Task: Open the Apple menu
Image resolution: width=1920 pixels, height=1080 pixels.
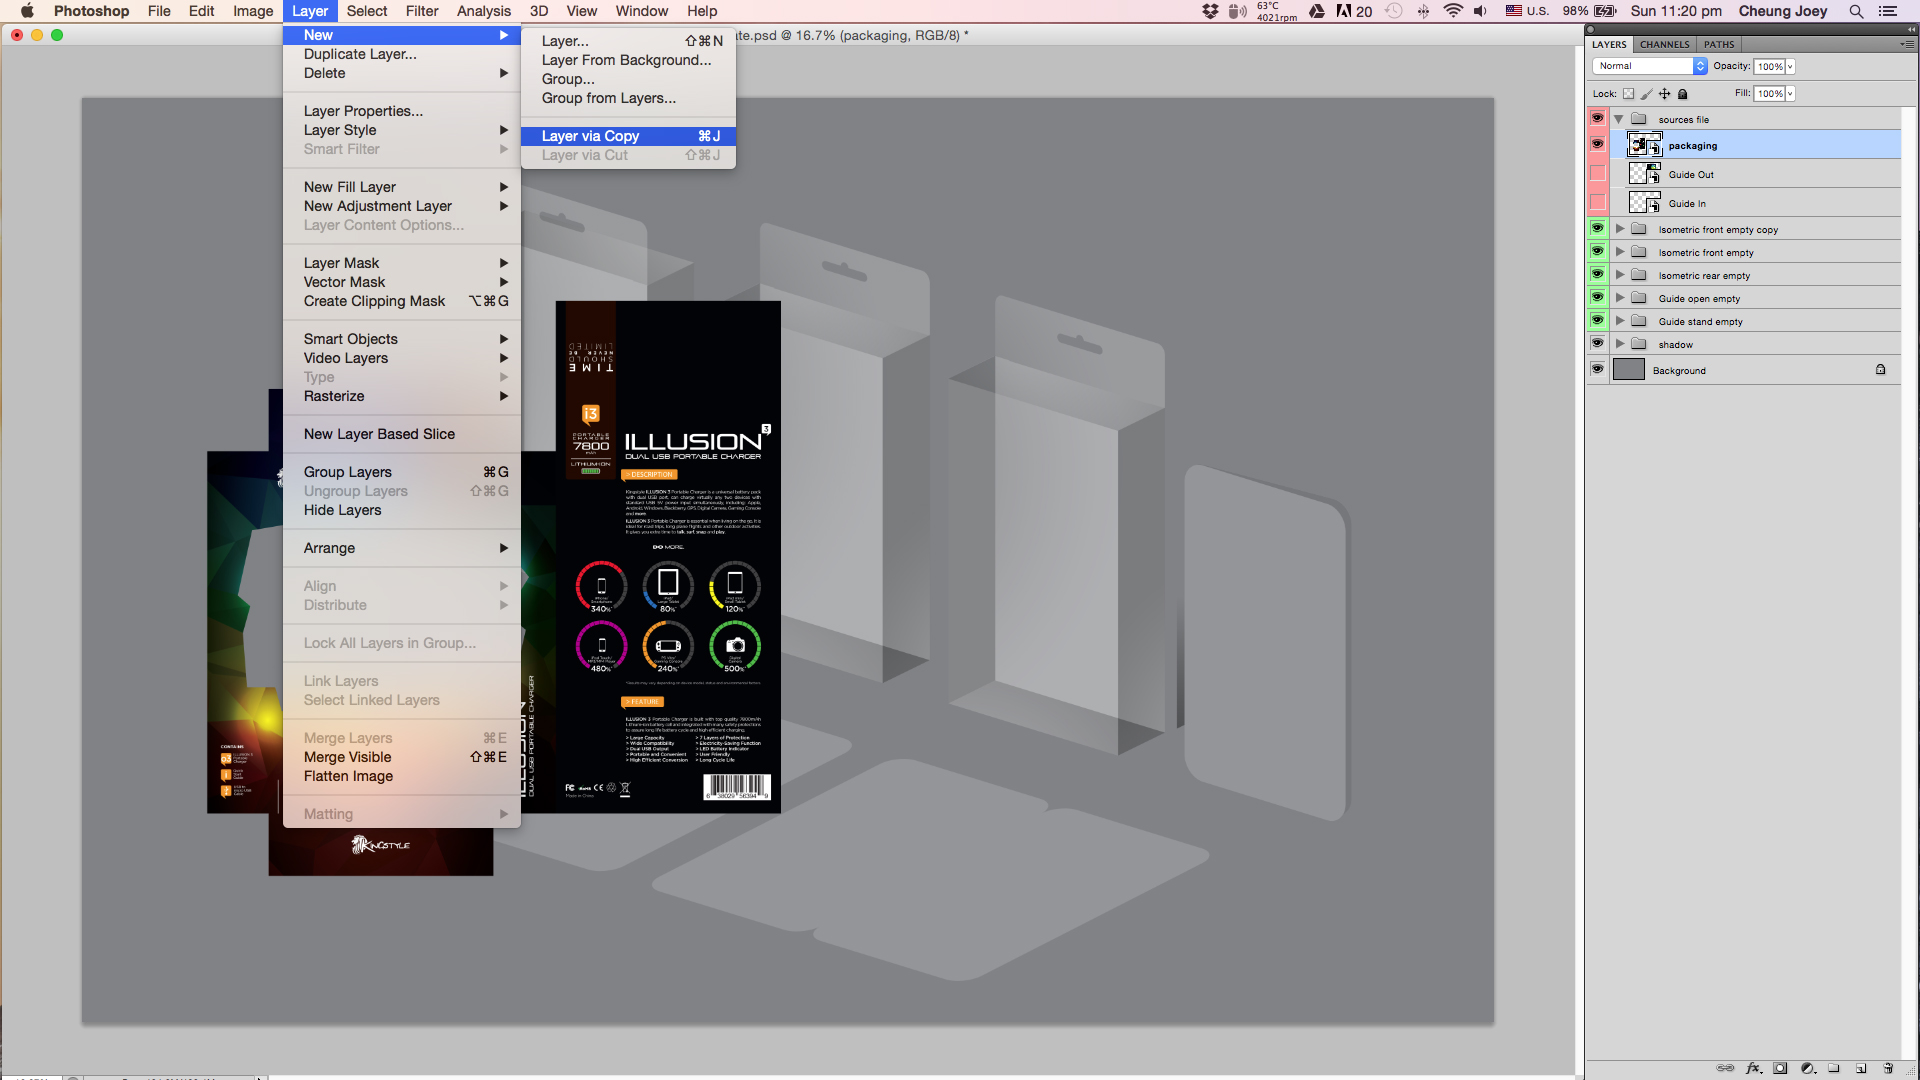Action: point(27,11)
